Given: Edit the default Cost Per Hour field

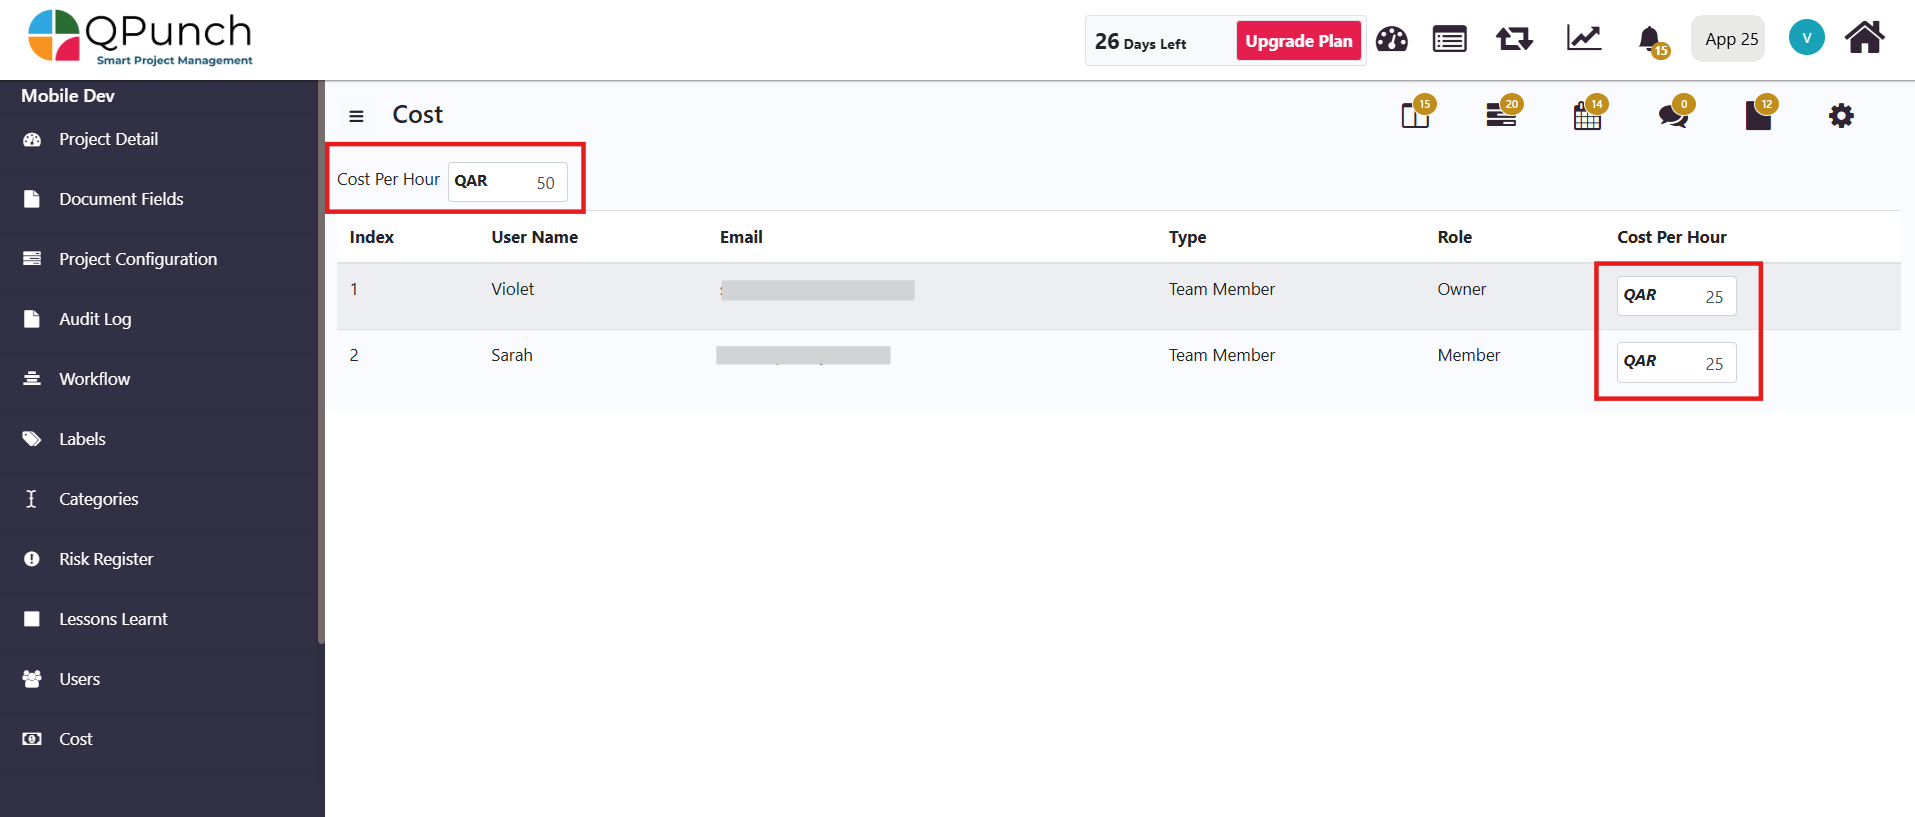Looking at the screenshot, I should click(508, 182).
